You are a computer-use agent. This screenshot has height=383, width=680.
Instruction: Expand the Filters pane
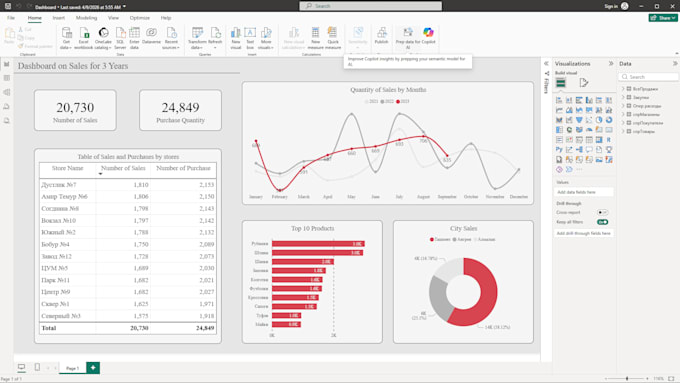click(546, 63)
